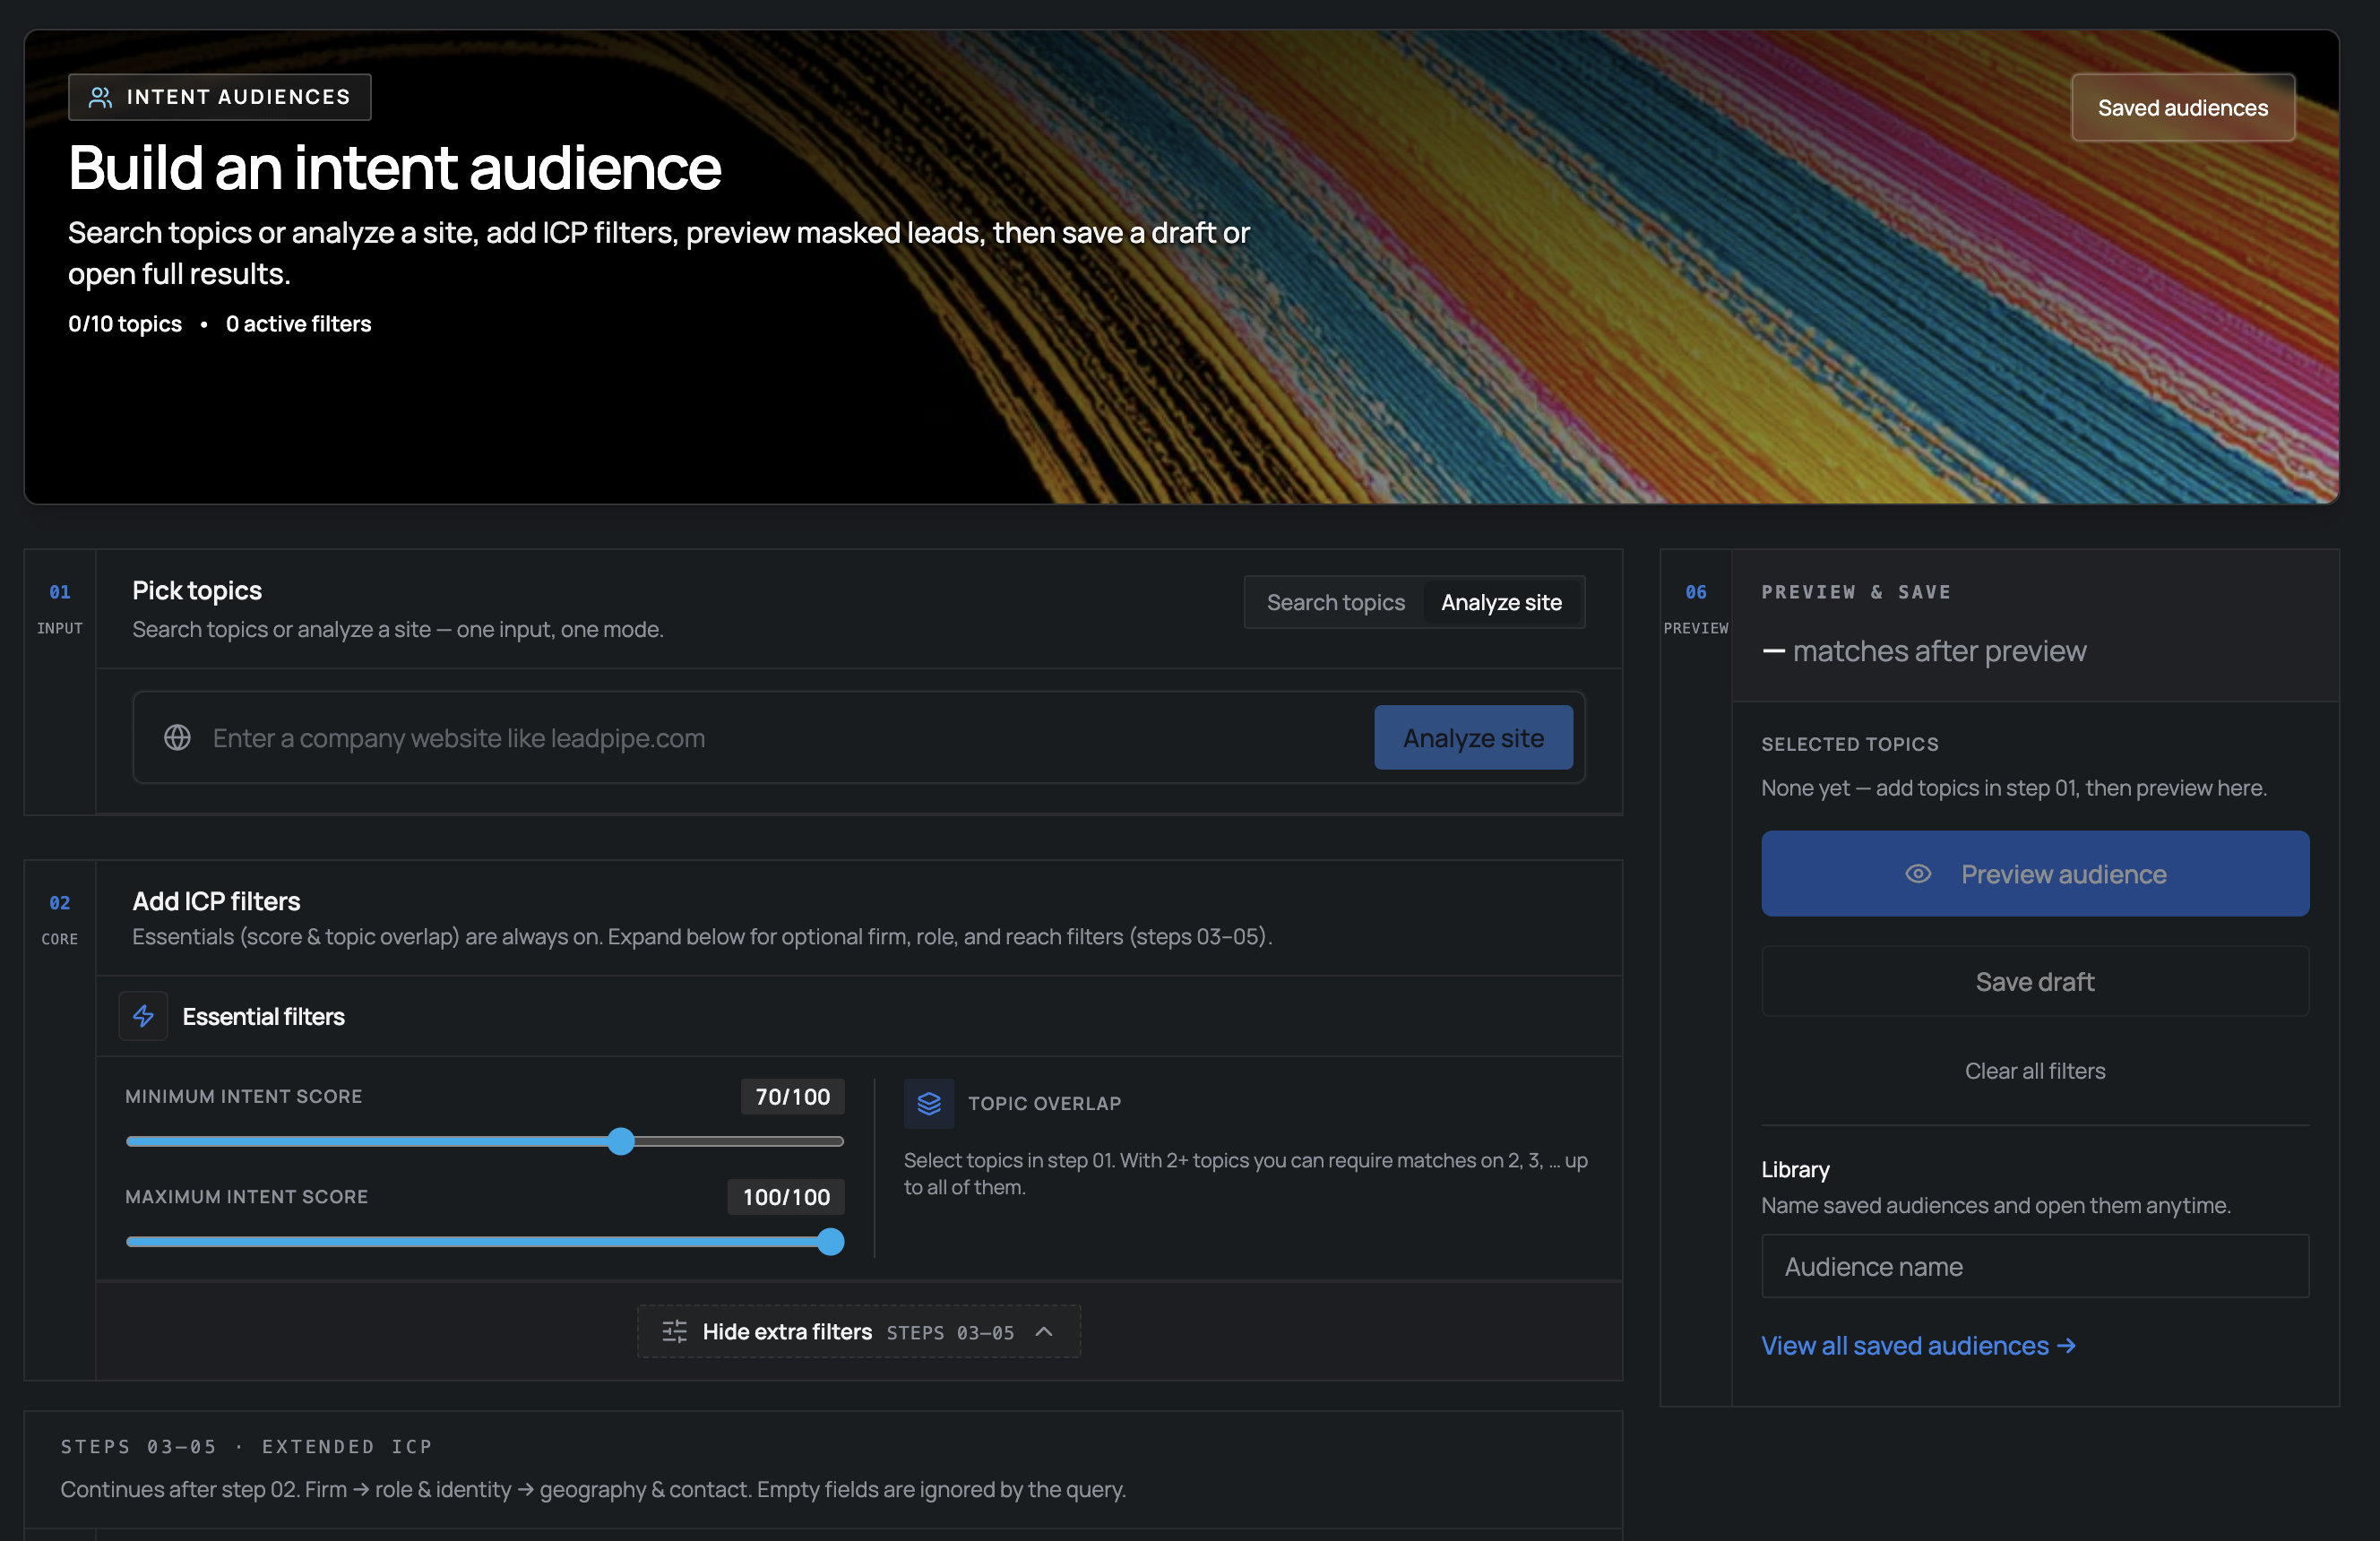The height and width of the screenshot is (1541, 2380).
Task: Collapse extra filters using the chevron
Action: pos(1045,1331)
